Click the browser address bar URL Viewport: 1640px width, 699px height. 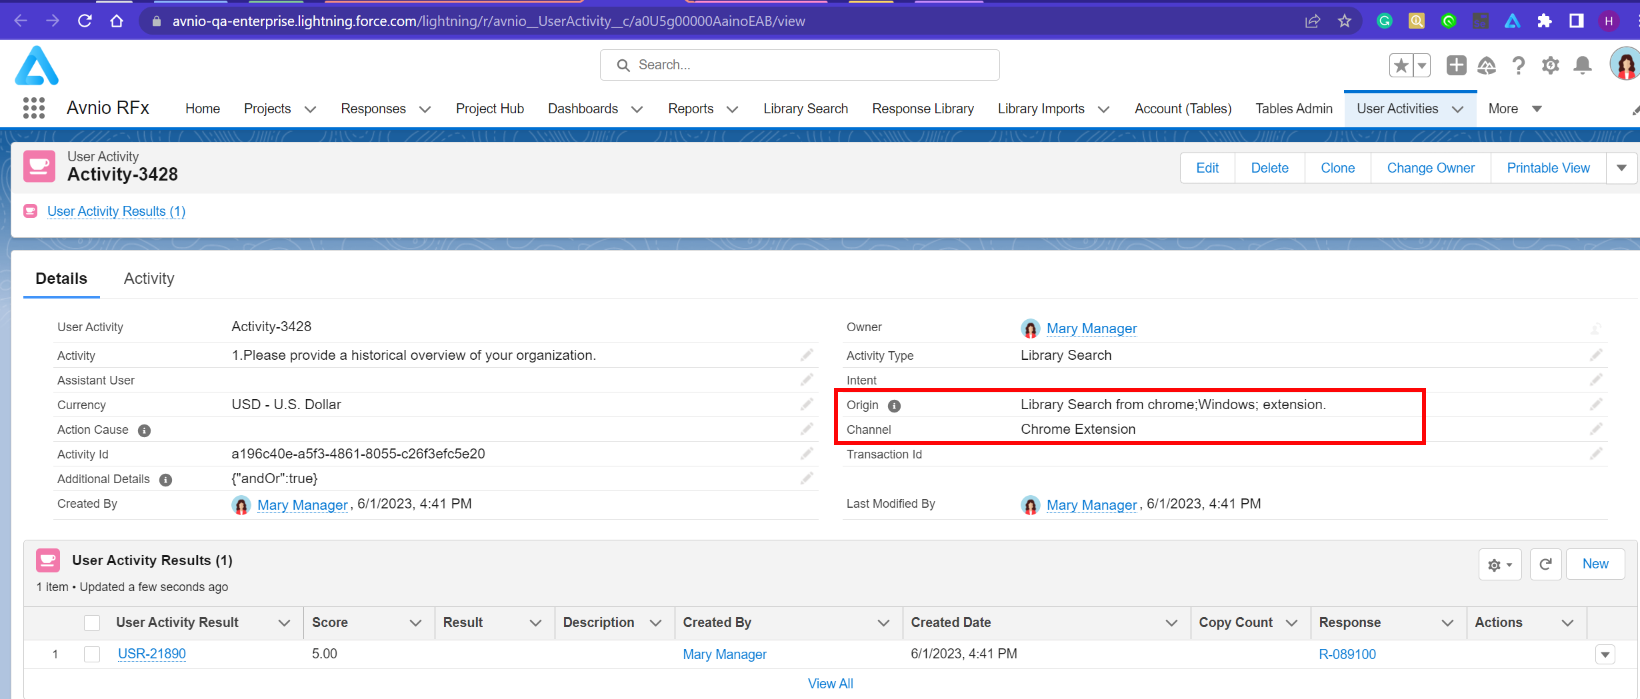click(x=488, y=20)
